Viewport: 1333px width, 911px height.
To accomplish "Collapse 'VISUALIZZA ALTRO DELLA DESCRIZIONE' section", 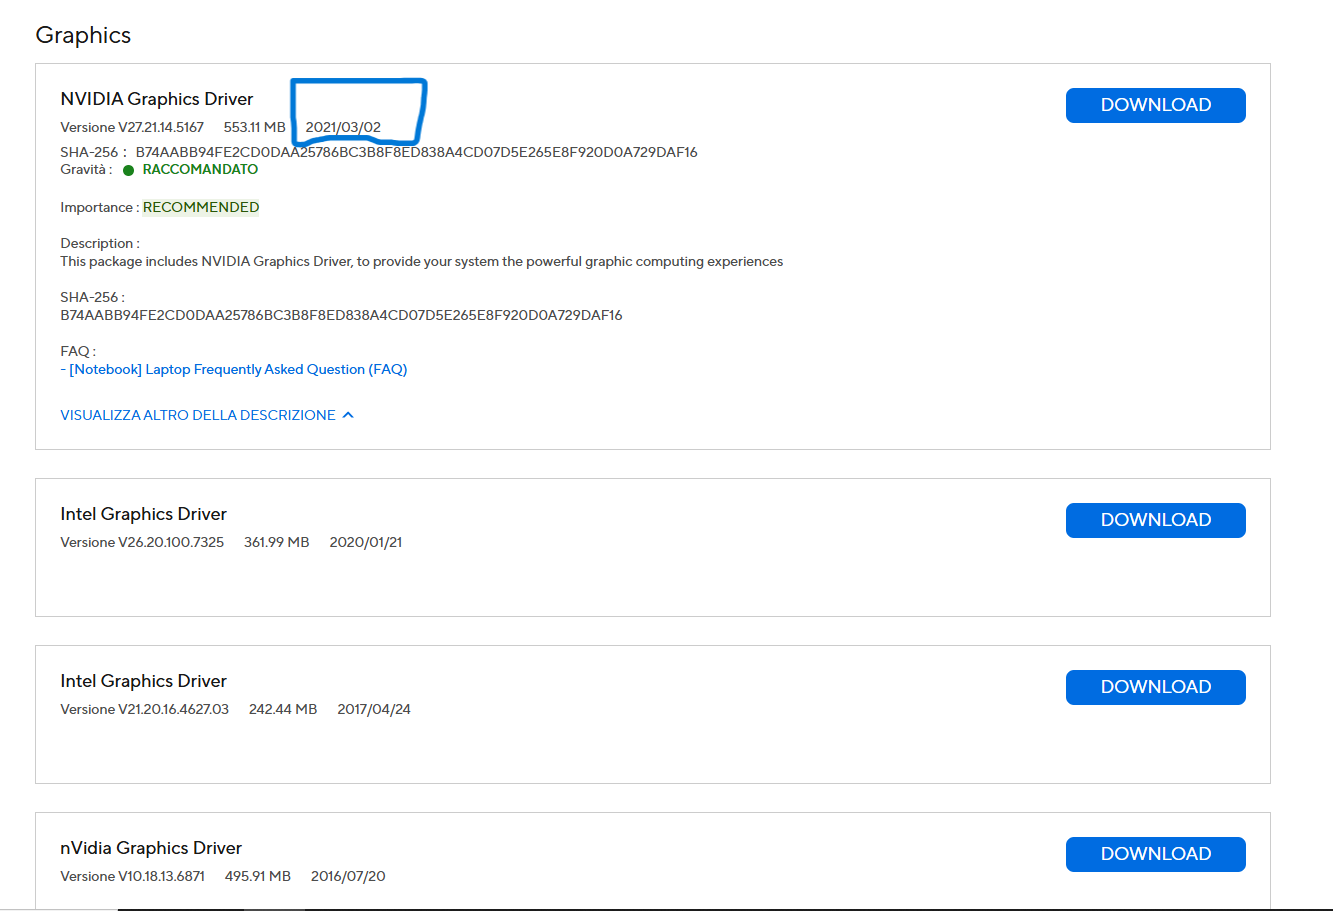I will [207, 415].
